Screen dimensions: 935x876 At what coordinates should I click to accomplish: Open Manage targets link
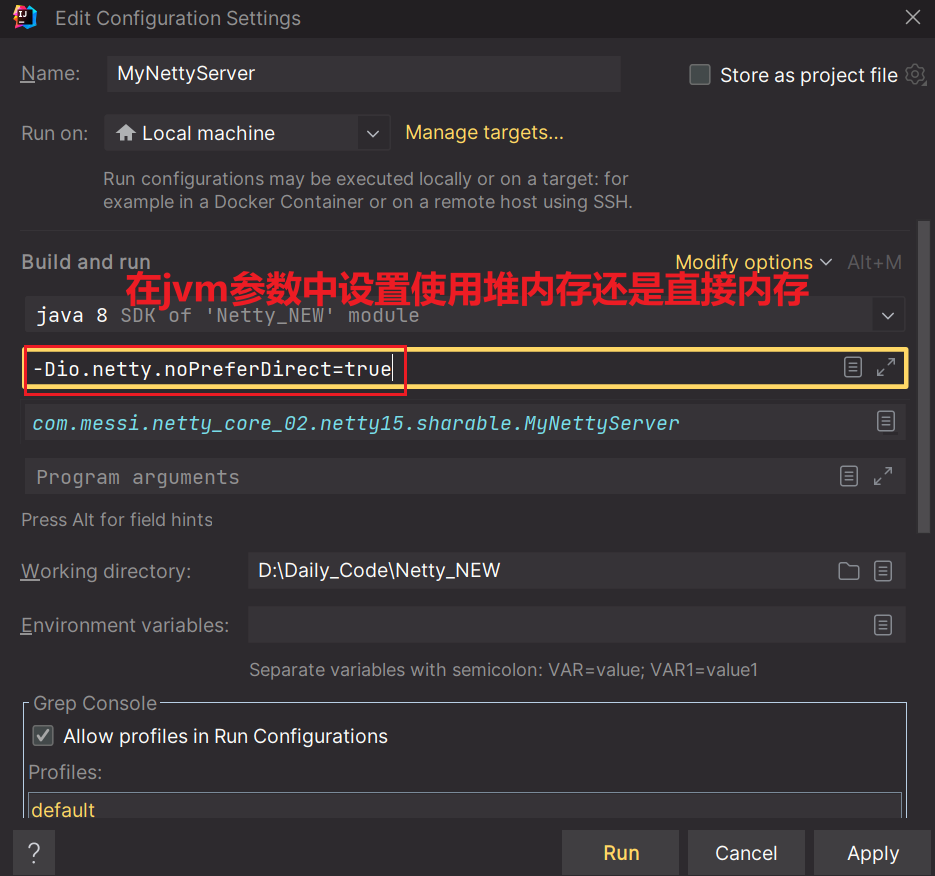click(484, 132)
